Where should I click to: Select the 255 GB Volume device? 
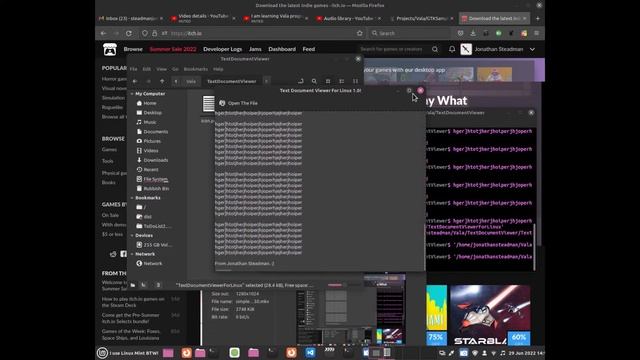(154, 245)
